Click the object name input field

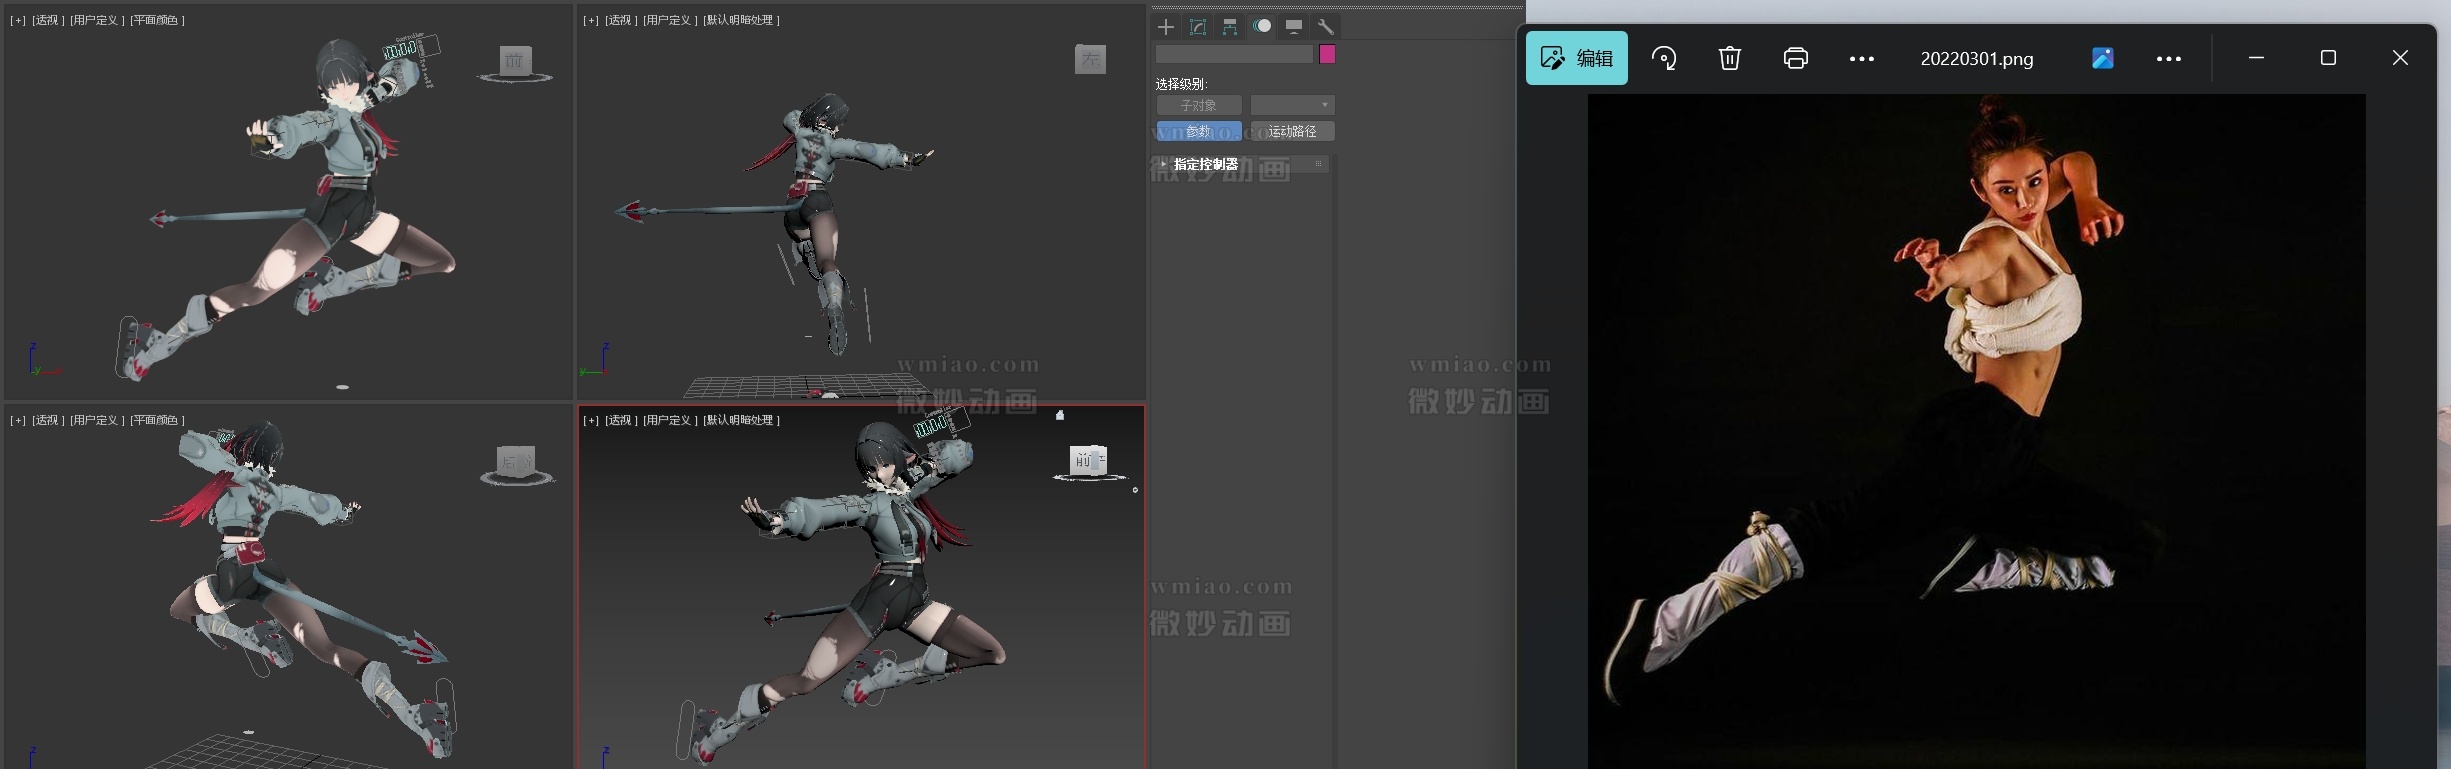(x=1234, y=54)
